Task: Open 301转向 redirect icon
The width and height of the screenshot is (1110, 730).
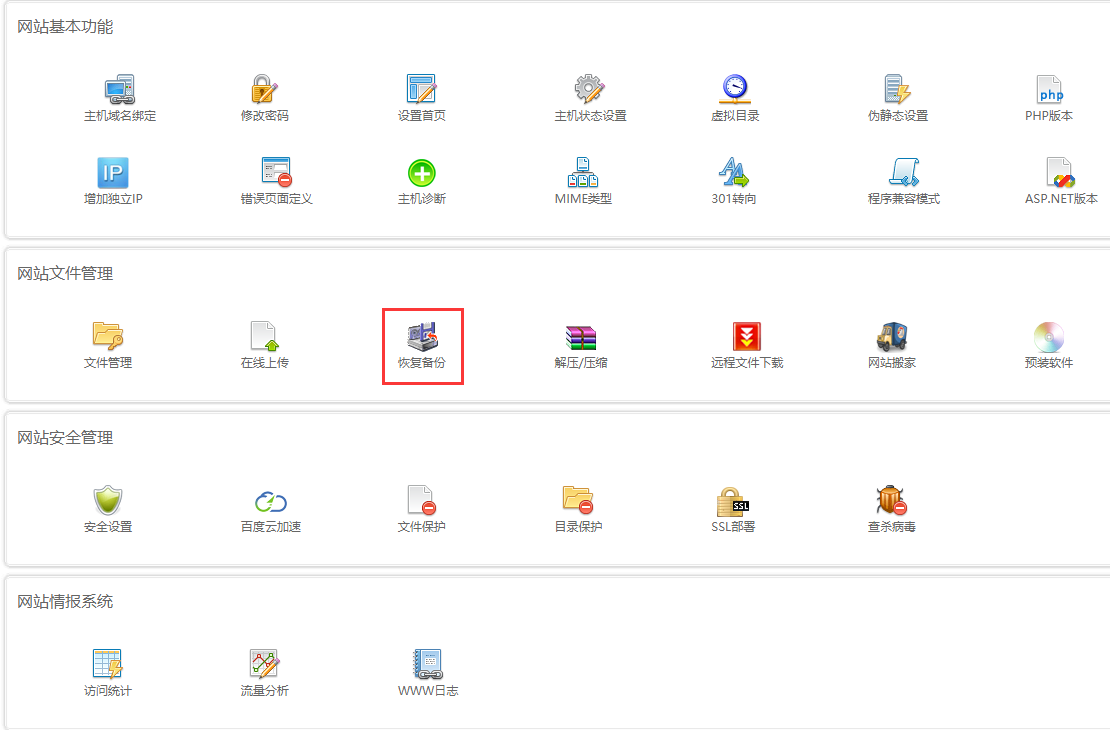Action: pyautogui.click(x=734, y=173)
